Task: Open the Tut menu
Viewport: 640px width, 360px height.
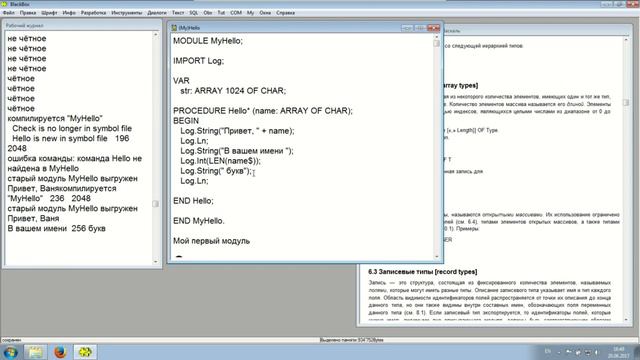Action: pyautogui.click(x=221, y=13)
